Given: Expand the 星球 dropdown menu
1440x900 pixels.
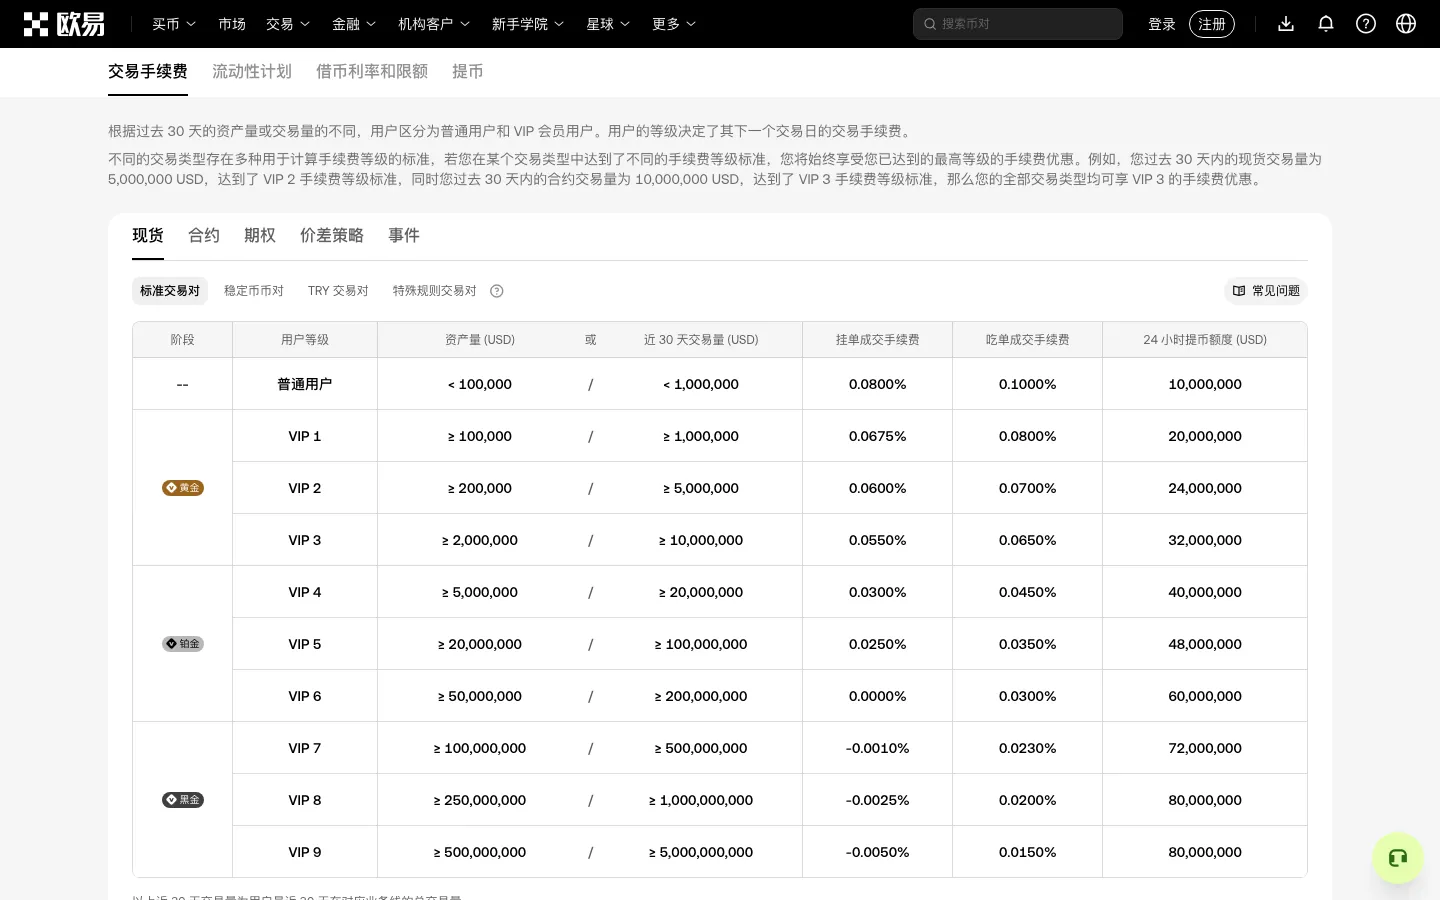Looking at the screenshot, I should pyautogui.click(x=608, y=24).
